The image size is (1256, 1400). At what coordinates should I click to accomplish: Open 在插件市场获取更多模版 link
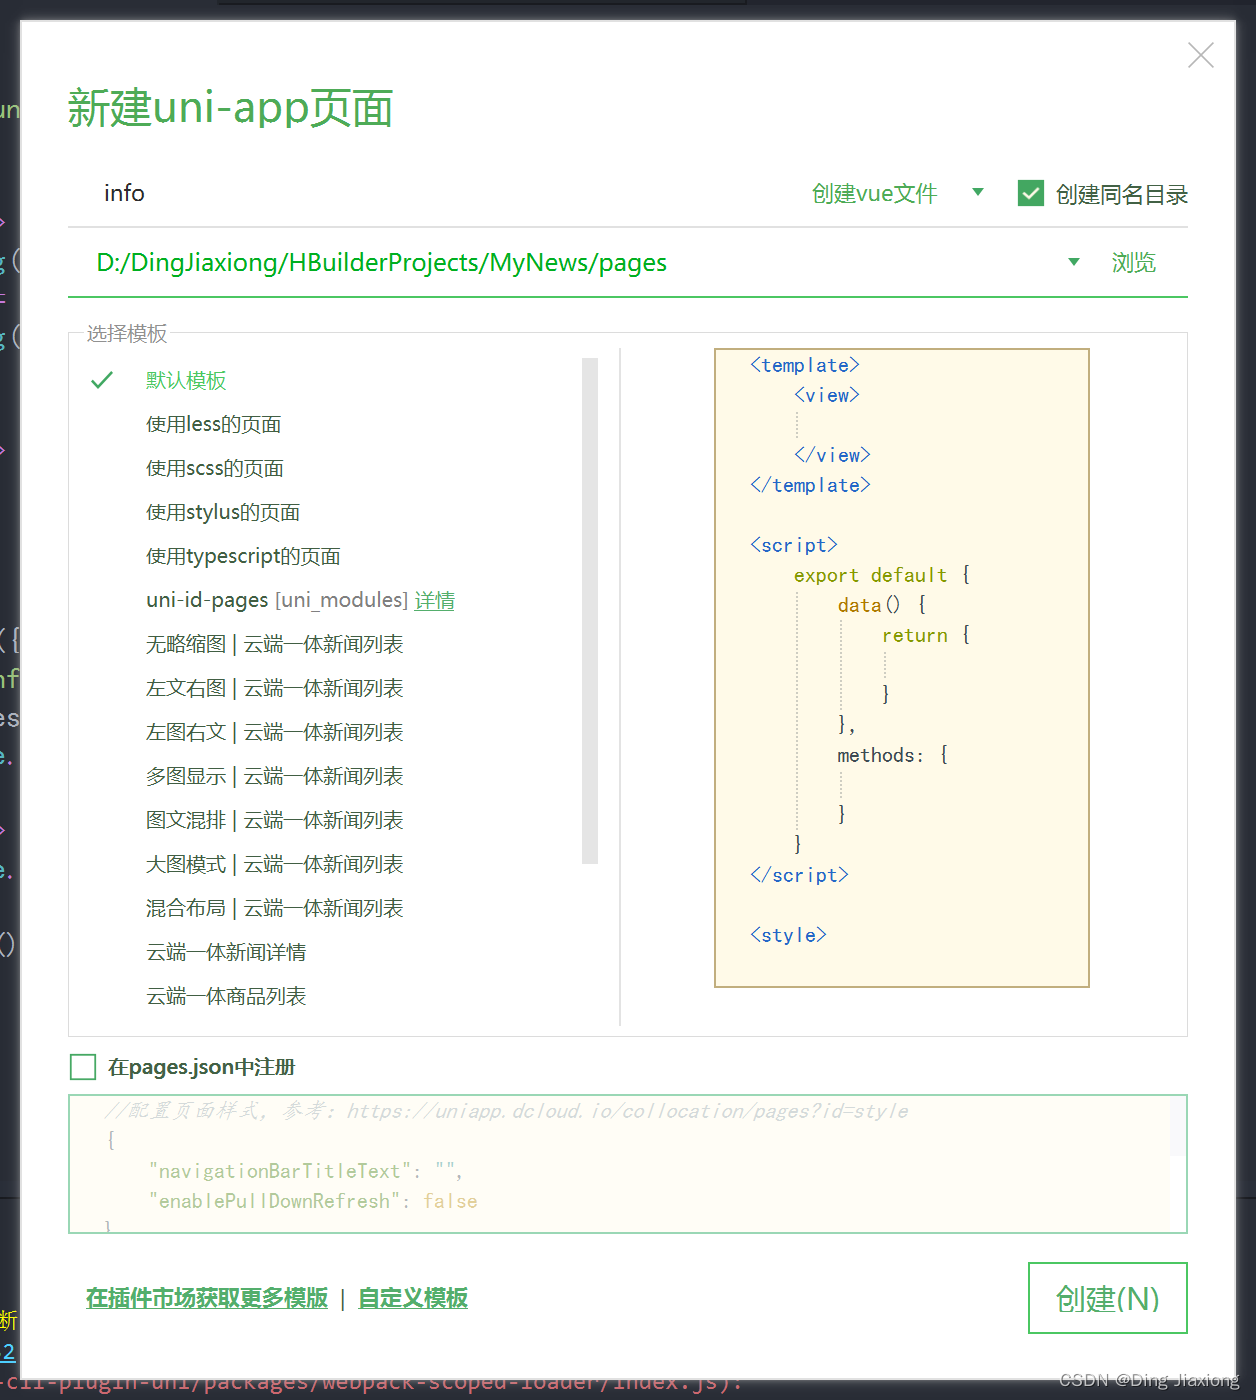tap(205, 1298)
